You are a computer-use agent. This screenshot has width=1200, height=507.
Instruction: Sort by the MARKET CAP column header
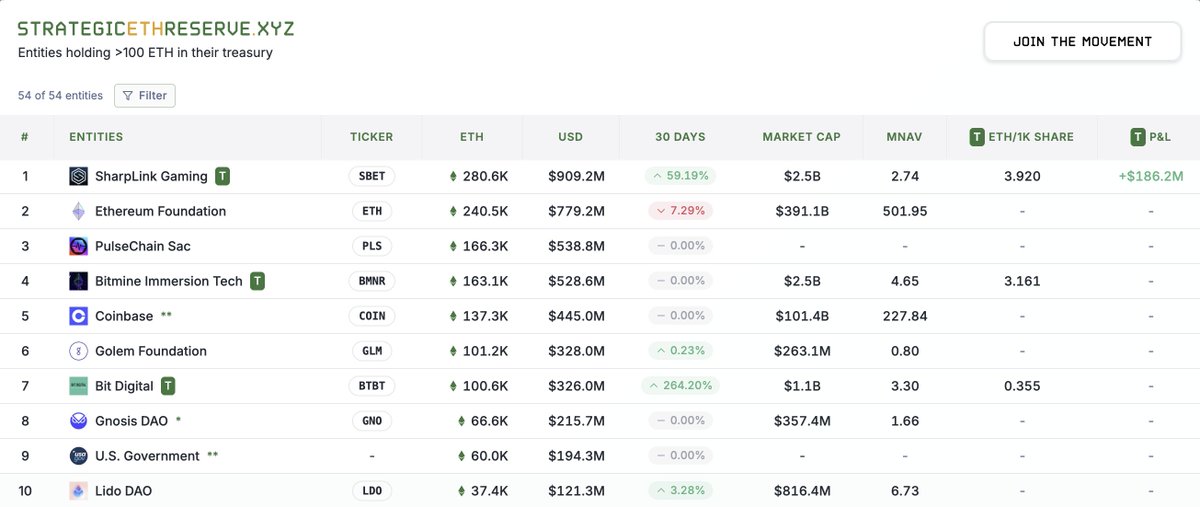coord(801,137)
